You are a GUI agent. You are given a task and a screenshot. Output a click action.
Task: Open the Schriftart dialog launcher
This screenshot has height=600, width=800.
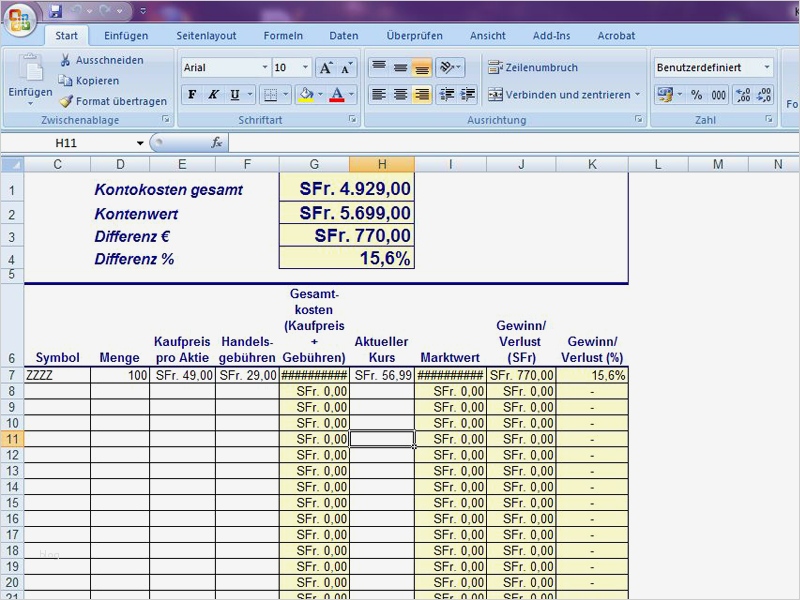tap(352, 117)
